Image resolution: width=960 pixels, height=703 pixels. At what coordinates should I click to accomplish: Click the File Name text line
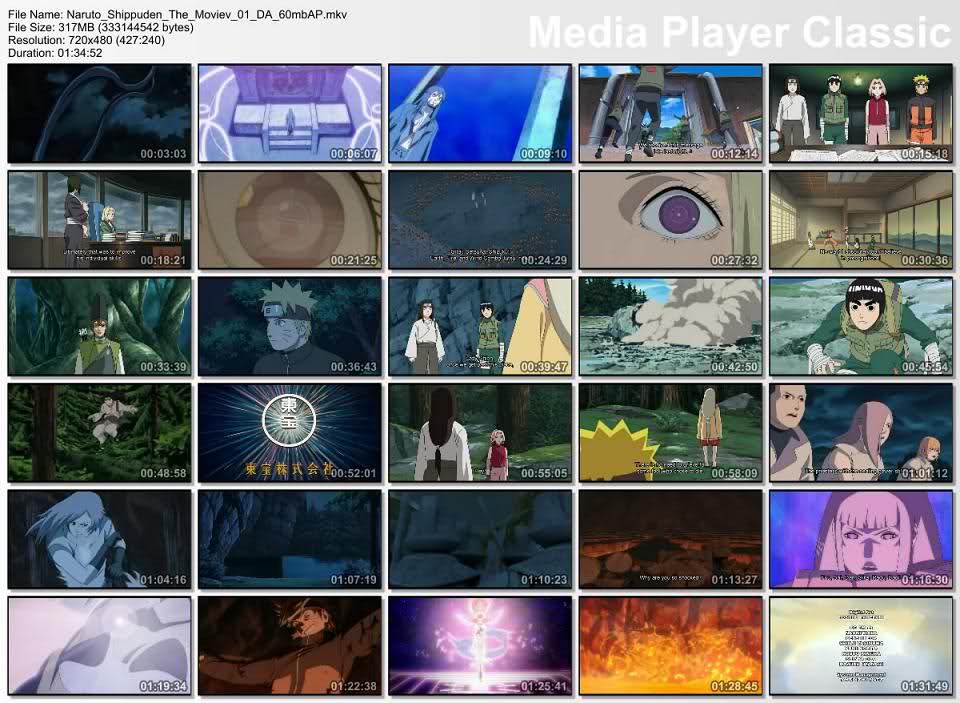click(178, 15)
